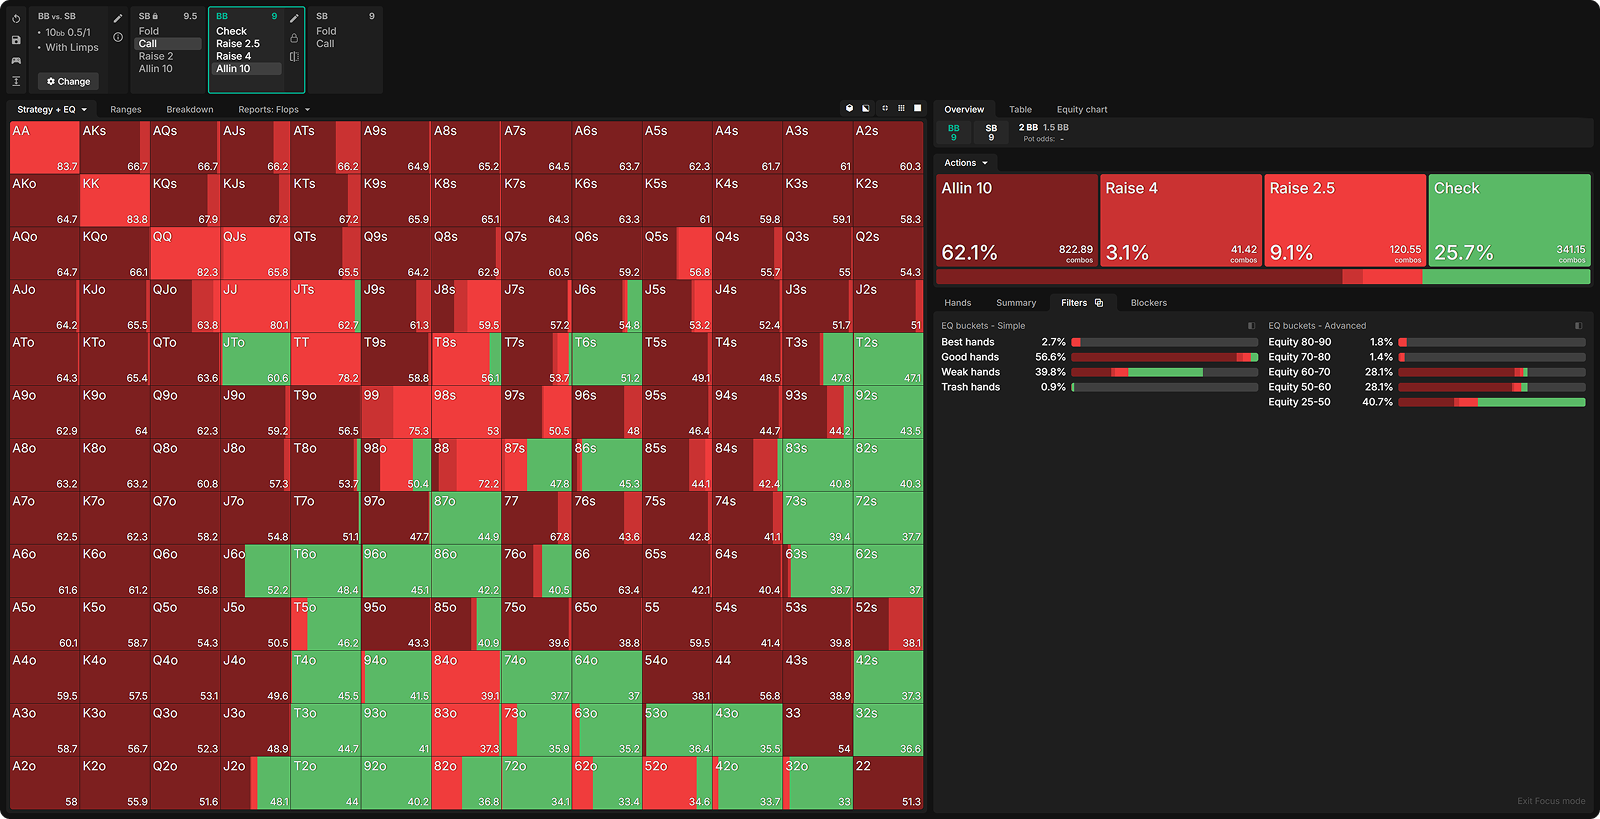
Task: Select the JTo hand cell in matrix
Action: [x=255, y=359]
